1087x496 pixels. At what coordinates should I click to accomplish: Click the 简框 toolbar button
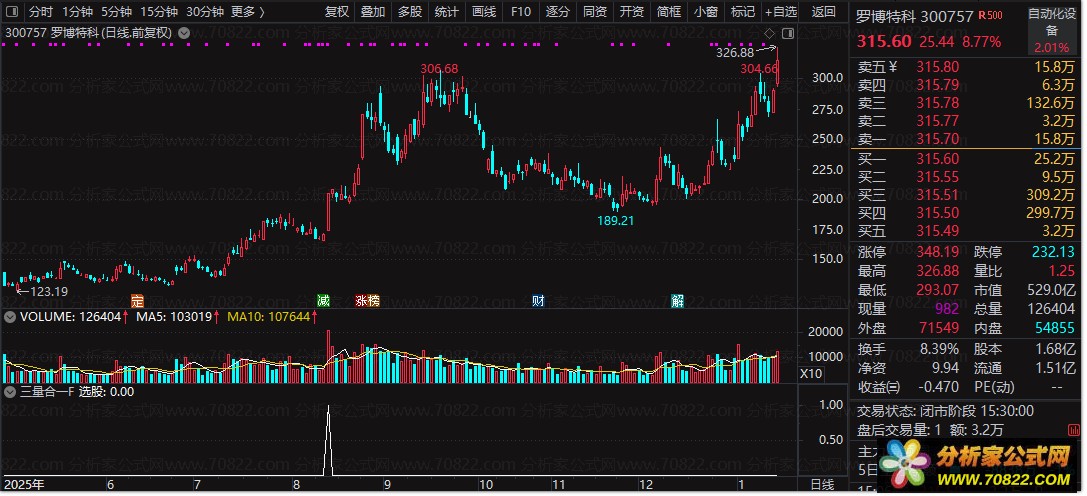[x=668, y=12]
